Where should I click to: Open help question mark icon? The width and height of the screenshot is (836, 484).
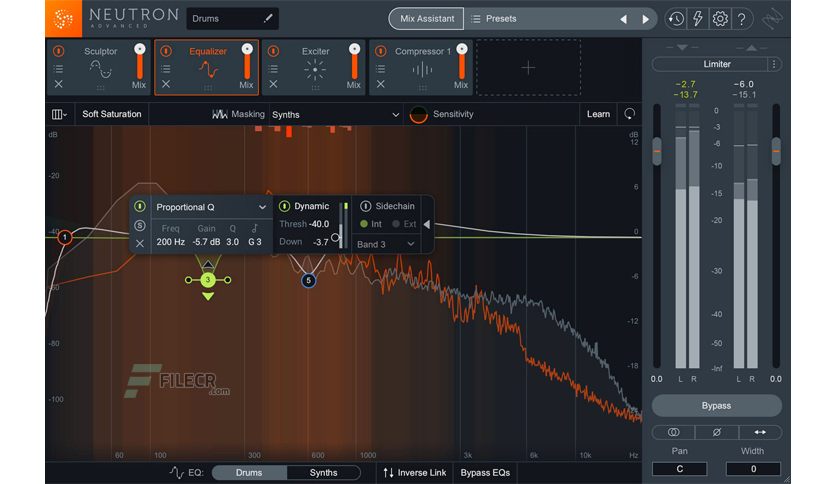point(742,19)
